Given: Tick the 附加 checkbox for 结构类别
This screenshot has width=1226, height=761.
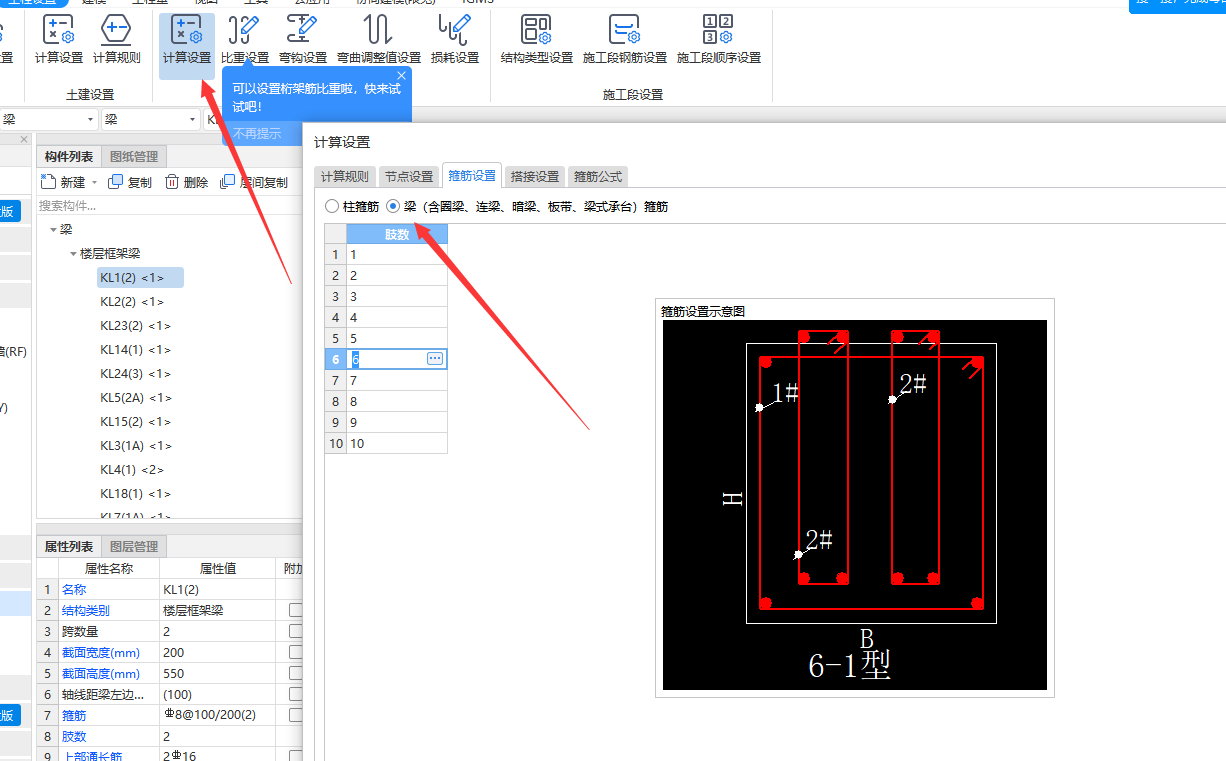Looking at the screenshot, I should [x=296, y=610].
